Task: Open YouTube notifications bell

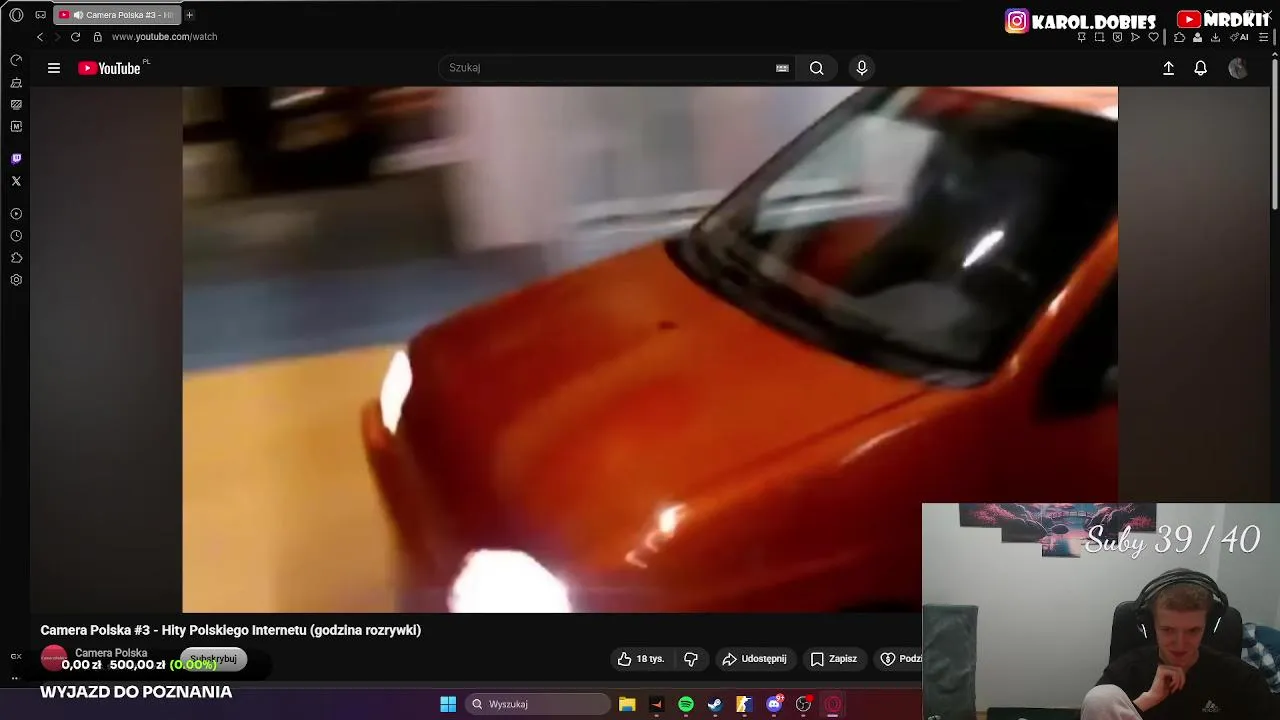Action: (1200, 68)
